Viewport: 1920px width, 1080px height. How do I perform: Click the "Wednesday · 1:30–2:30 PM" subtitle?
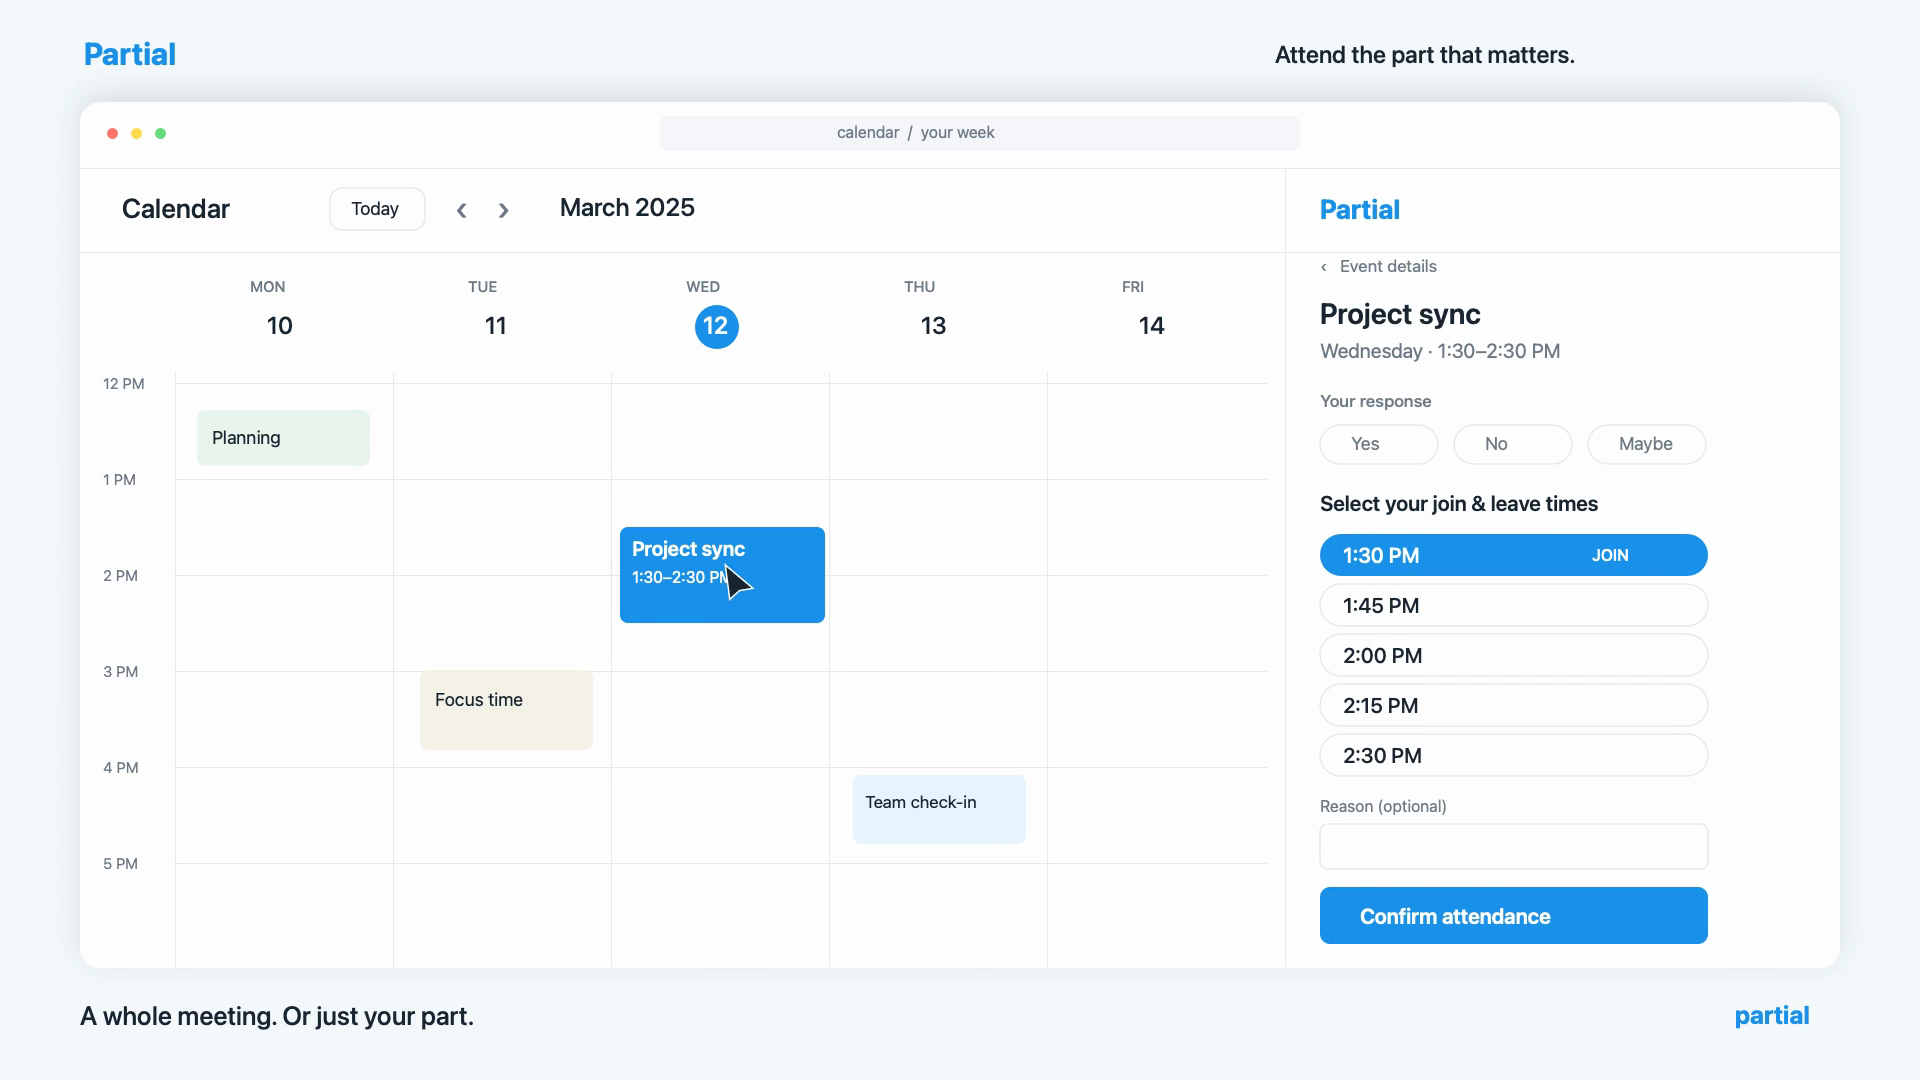coord(1439,351)
